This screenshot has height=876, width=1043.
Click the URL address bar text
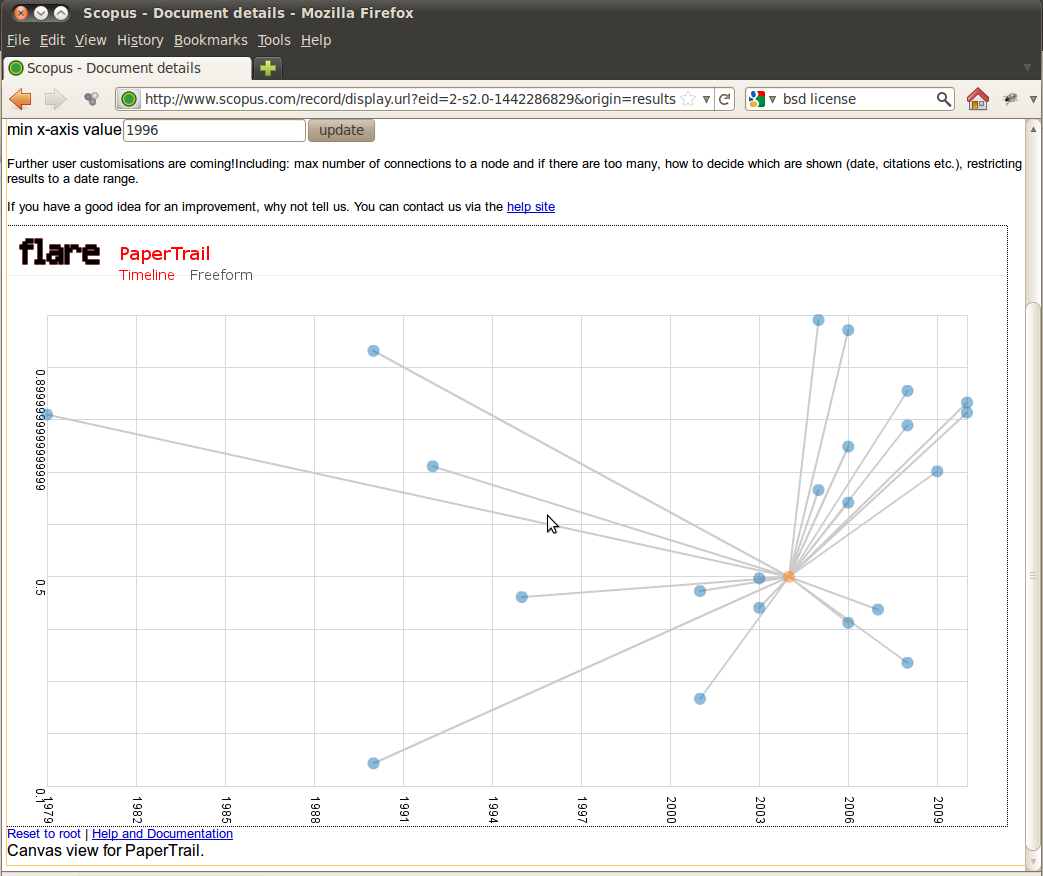[410, 99]
